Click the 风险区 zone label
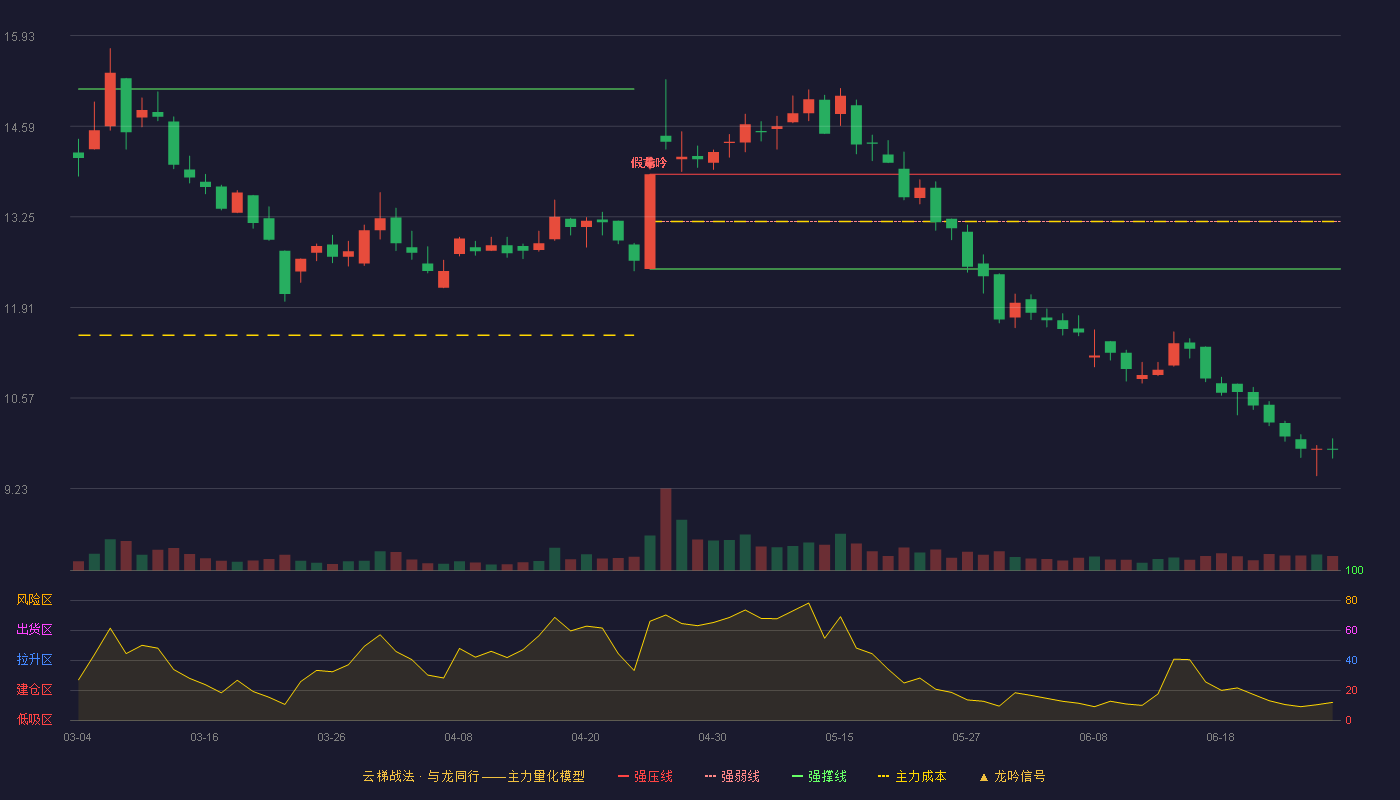The width and height of the screenshot is (1400, 800). click(34, 600)
